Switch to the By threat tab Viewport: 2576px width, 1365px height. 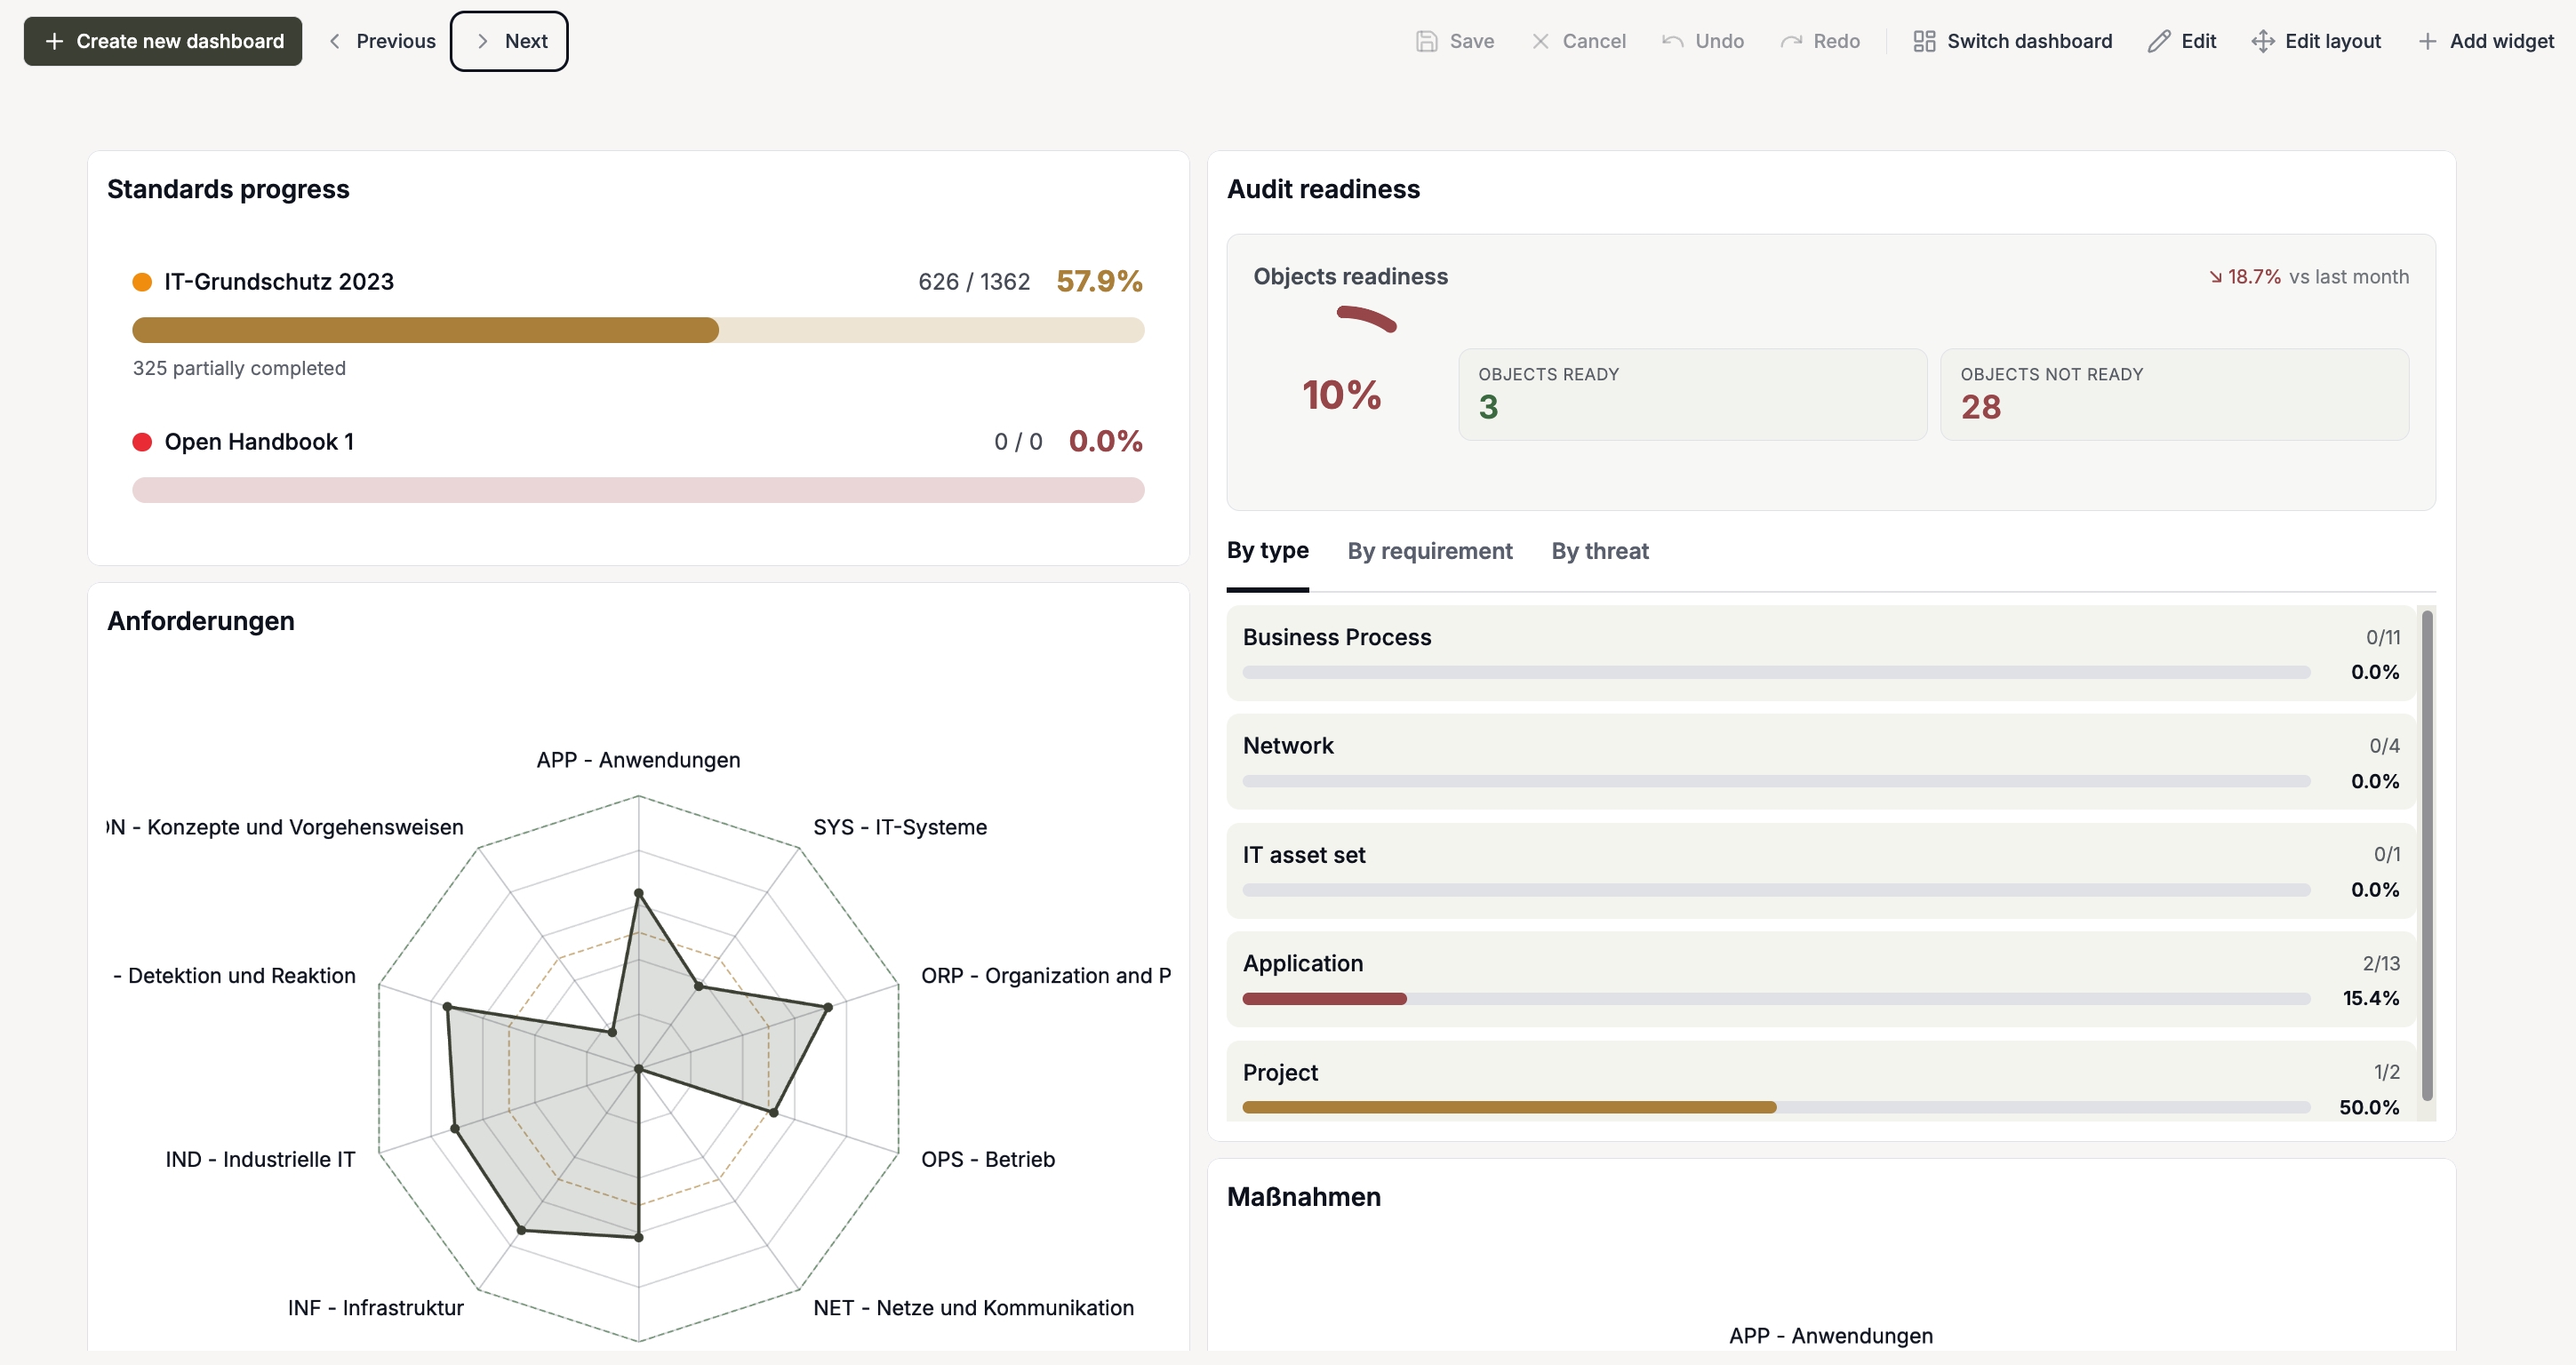pyautogui.click(x=1599, y=551)
